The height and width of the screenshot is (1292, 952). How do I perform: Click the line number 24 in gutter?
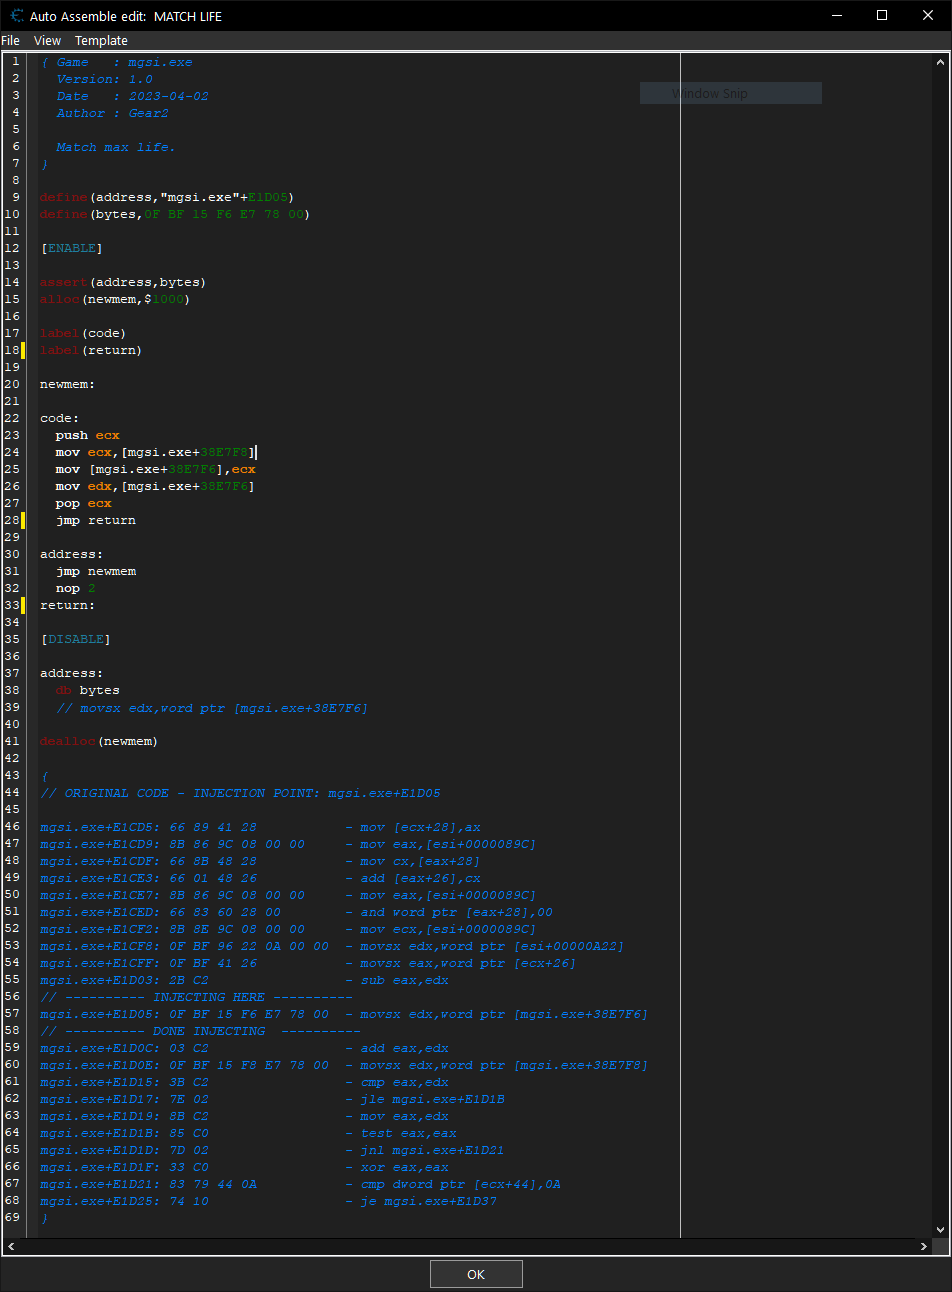coord(12,452)
